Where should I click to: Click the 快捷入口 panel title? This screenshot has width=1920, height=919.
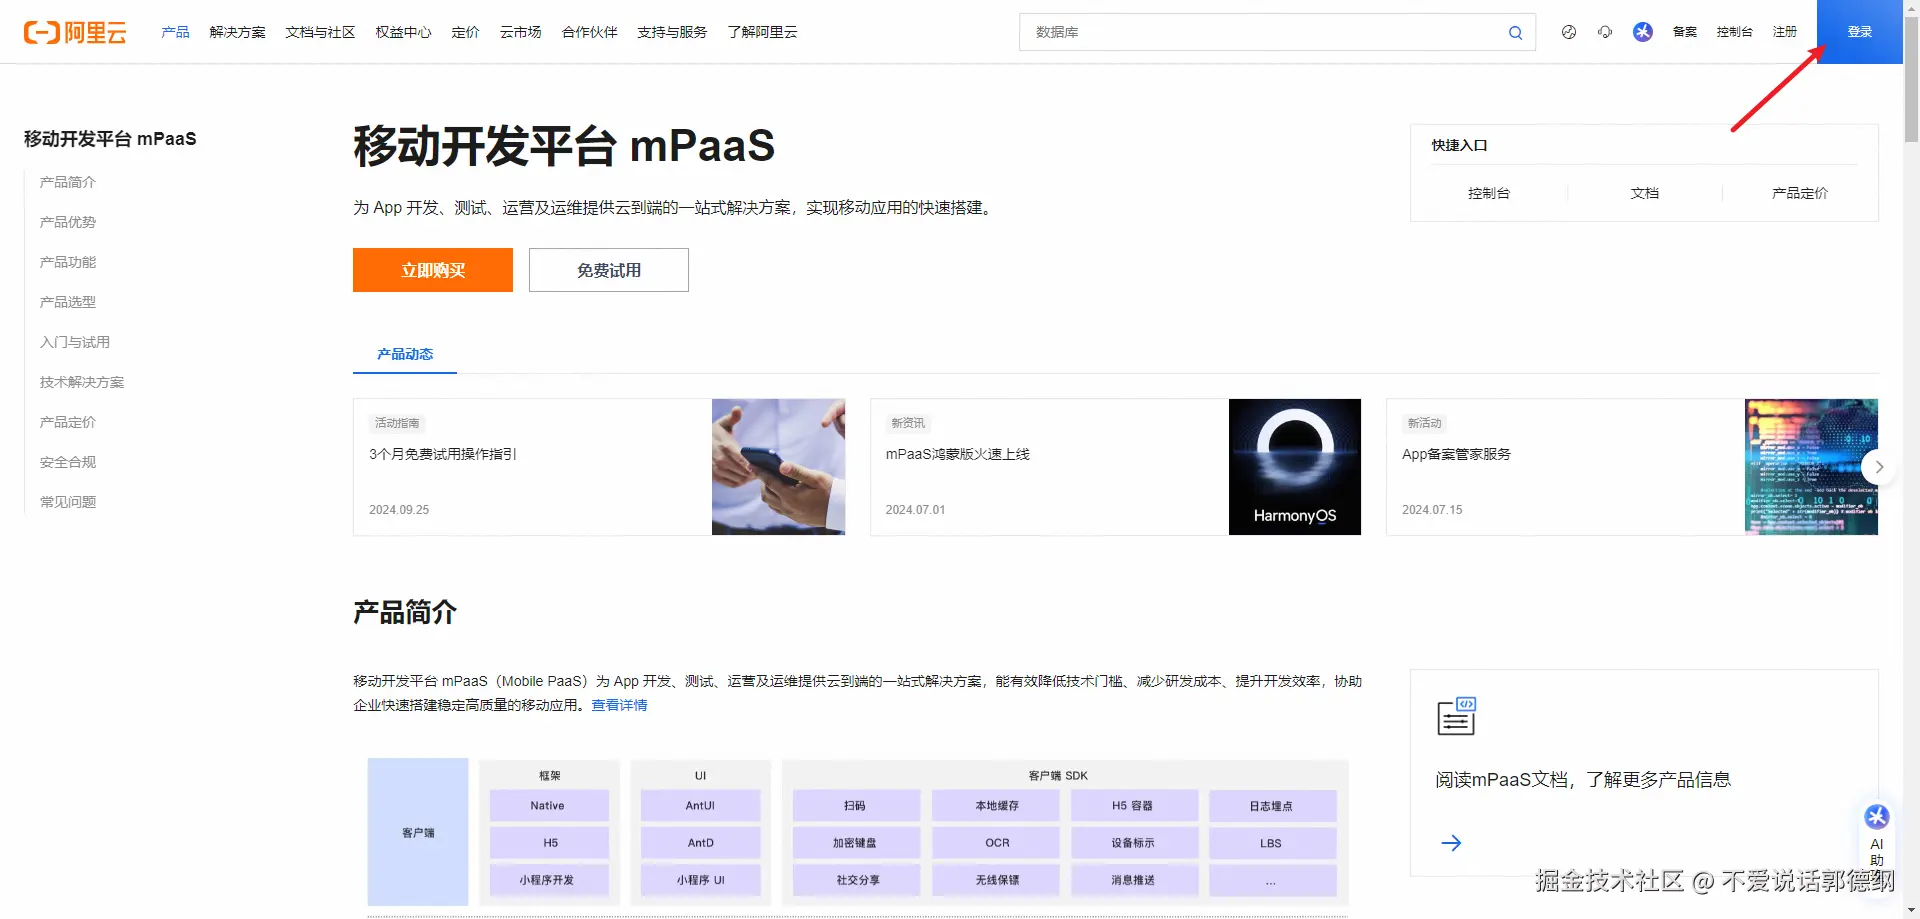[1459, 145]
